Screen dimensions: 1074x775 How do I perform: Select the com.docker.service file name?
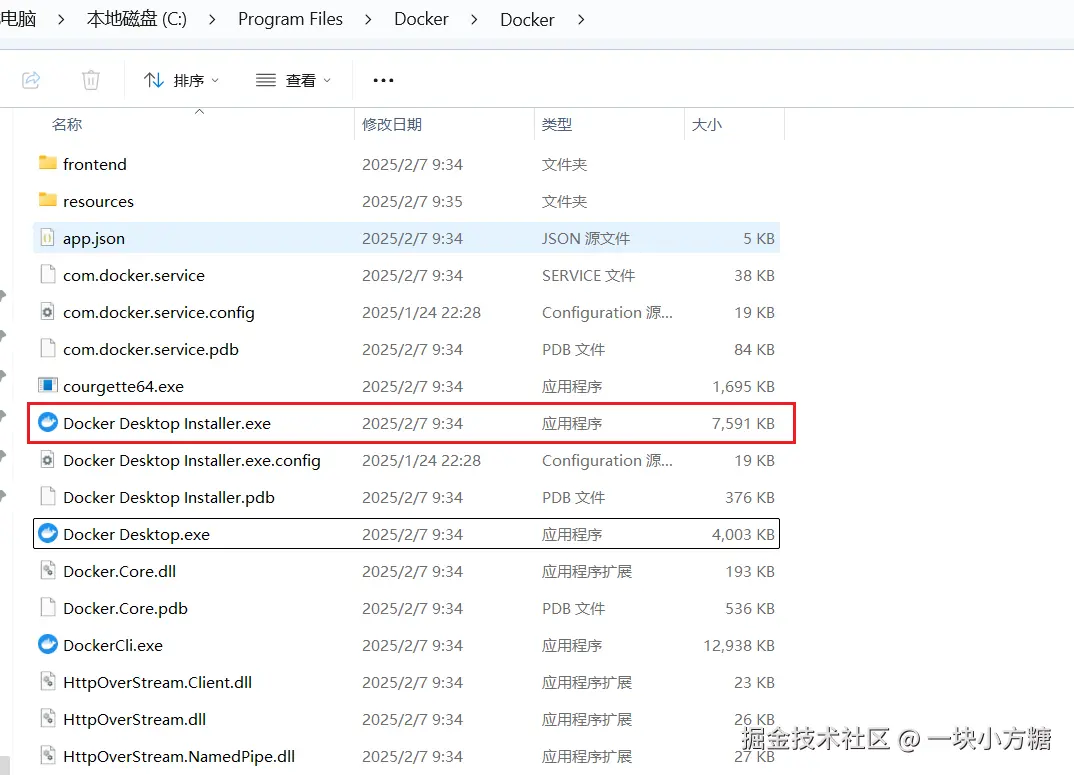pyautogui.click(x=134, y=275)
